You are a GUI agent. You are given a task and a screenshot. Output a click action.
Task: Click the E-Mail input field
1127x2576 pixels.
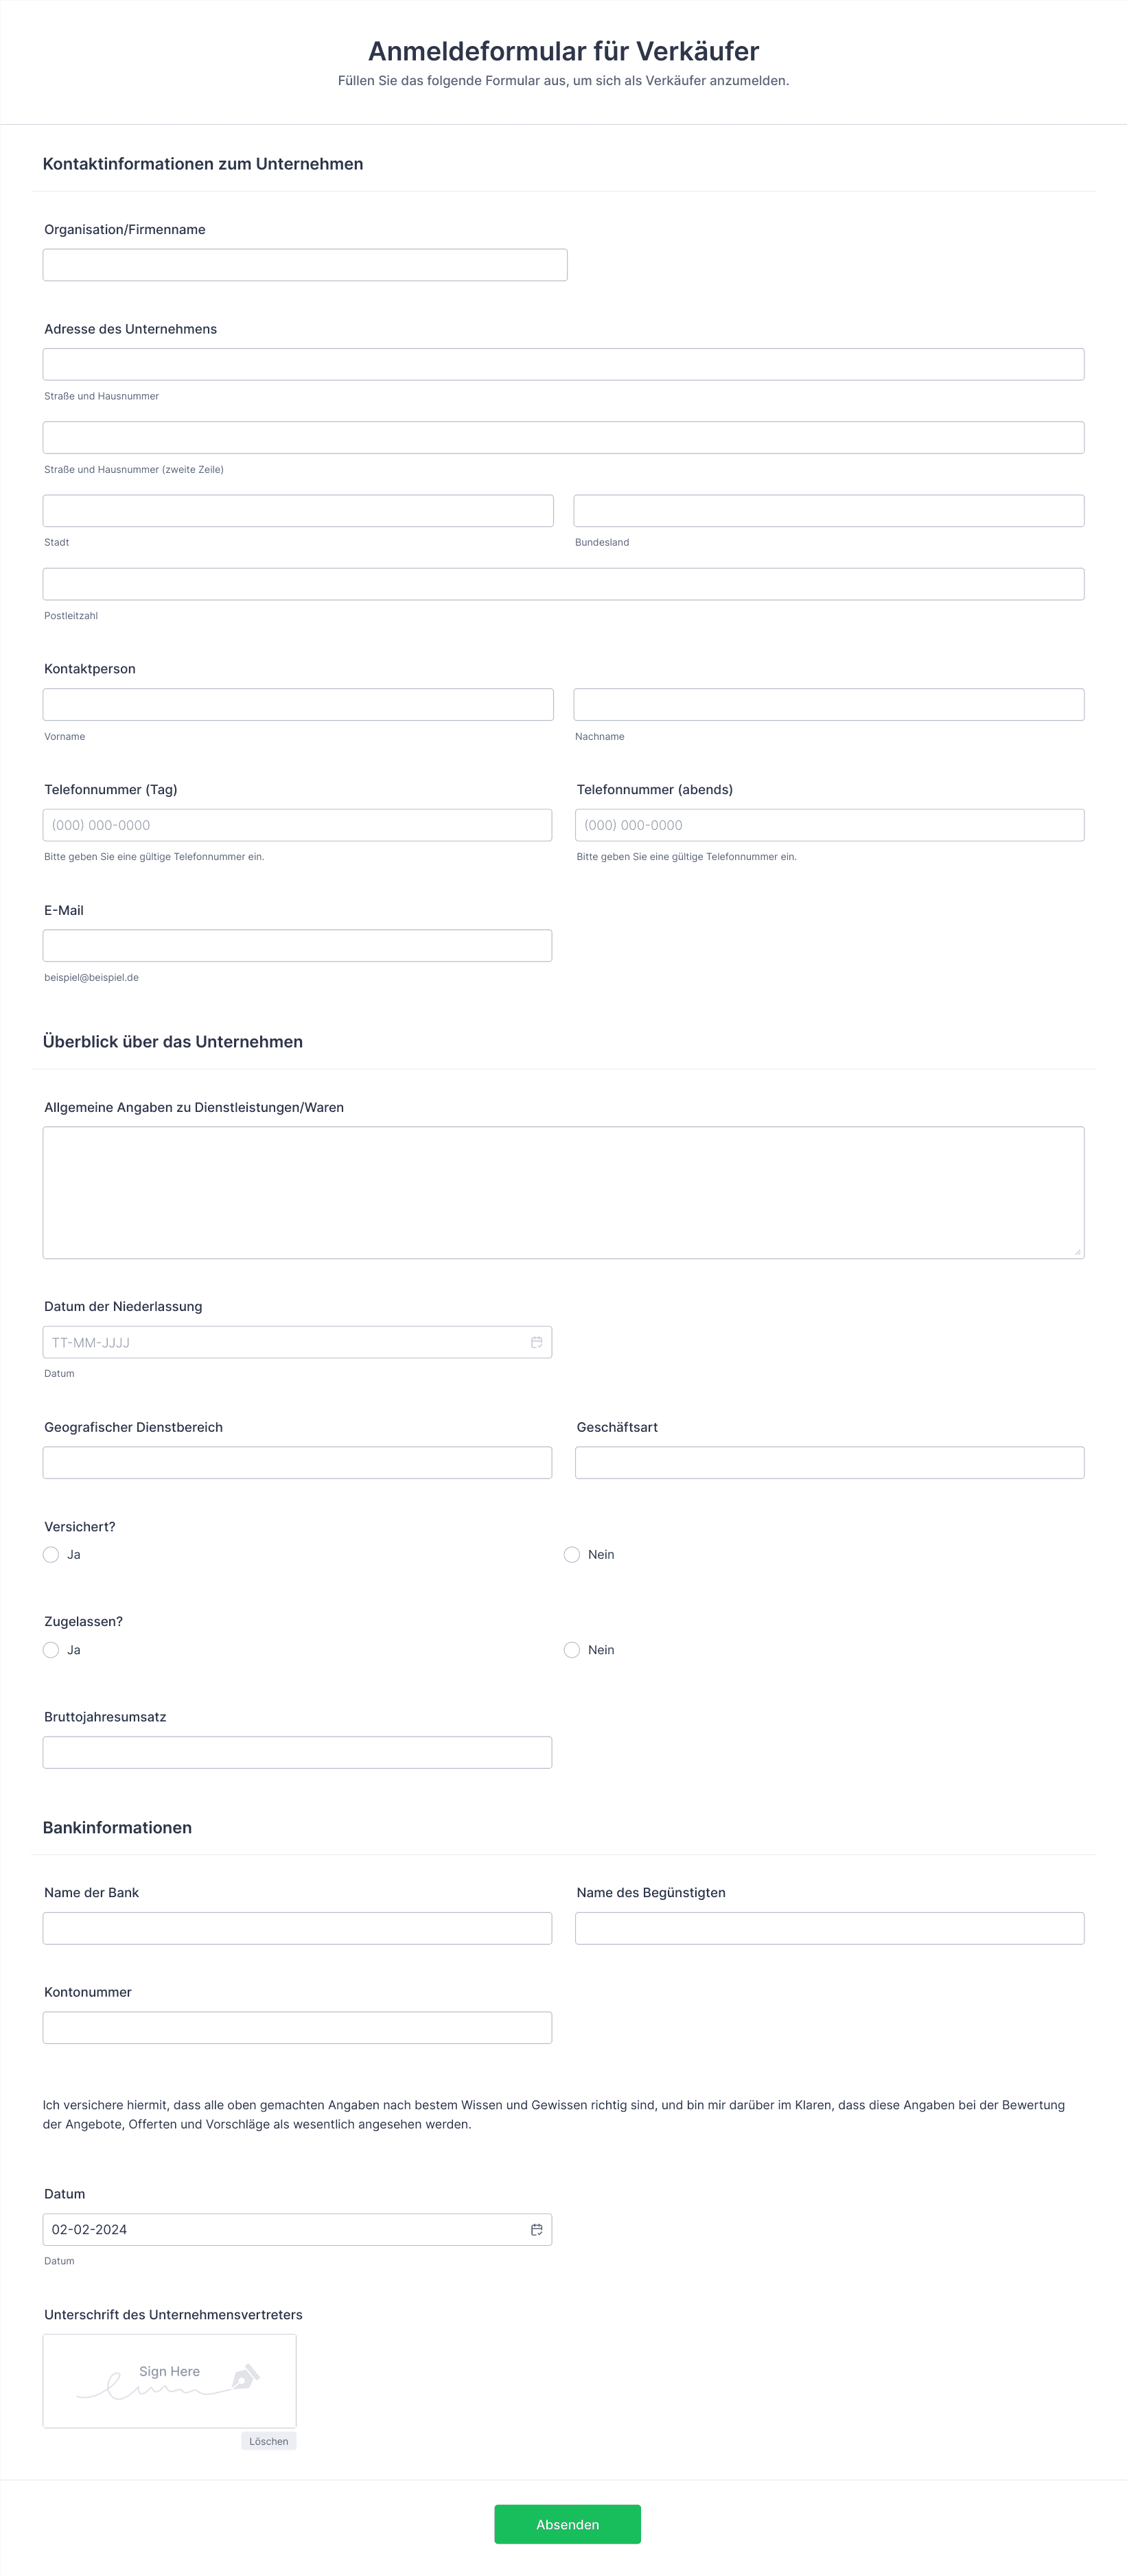[x=297, y=946]
